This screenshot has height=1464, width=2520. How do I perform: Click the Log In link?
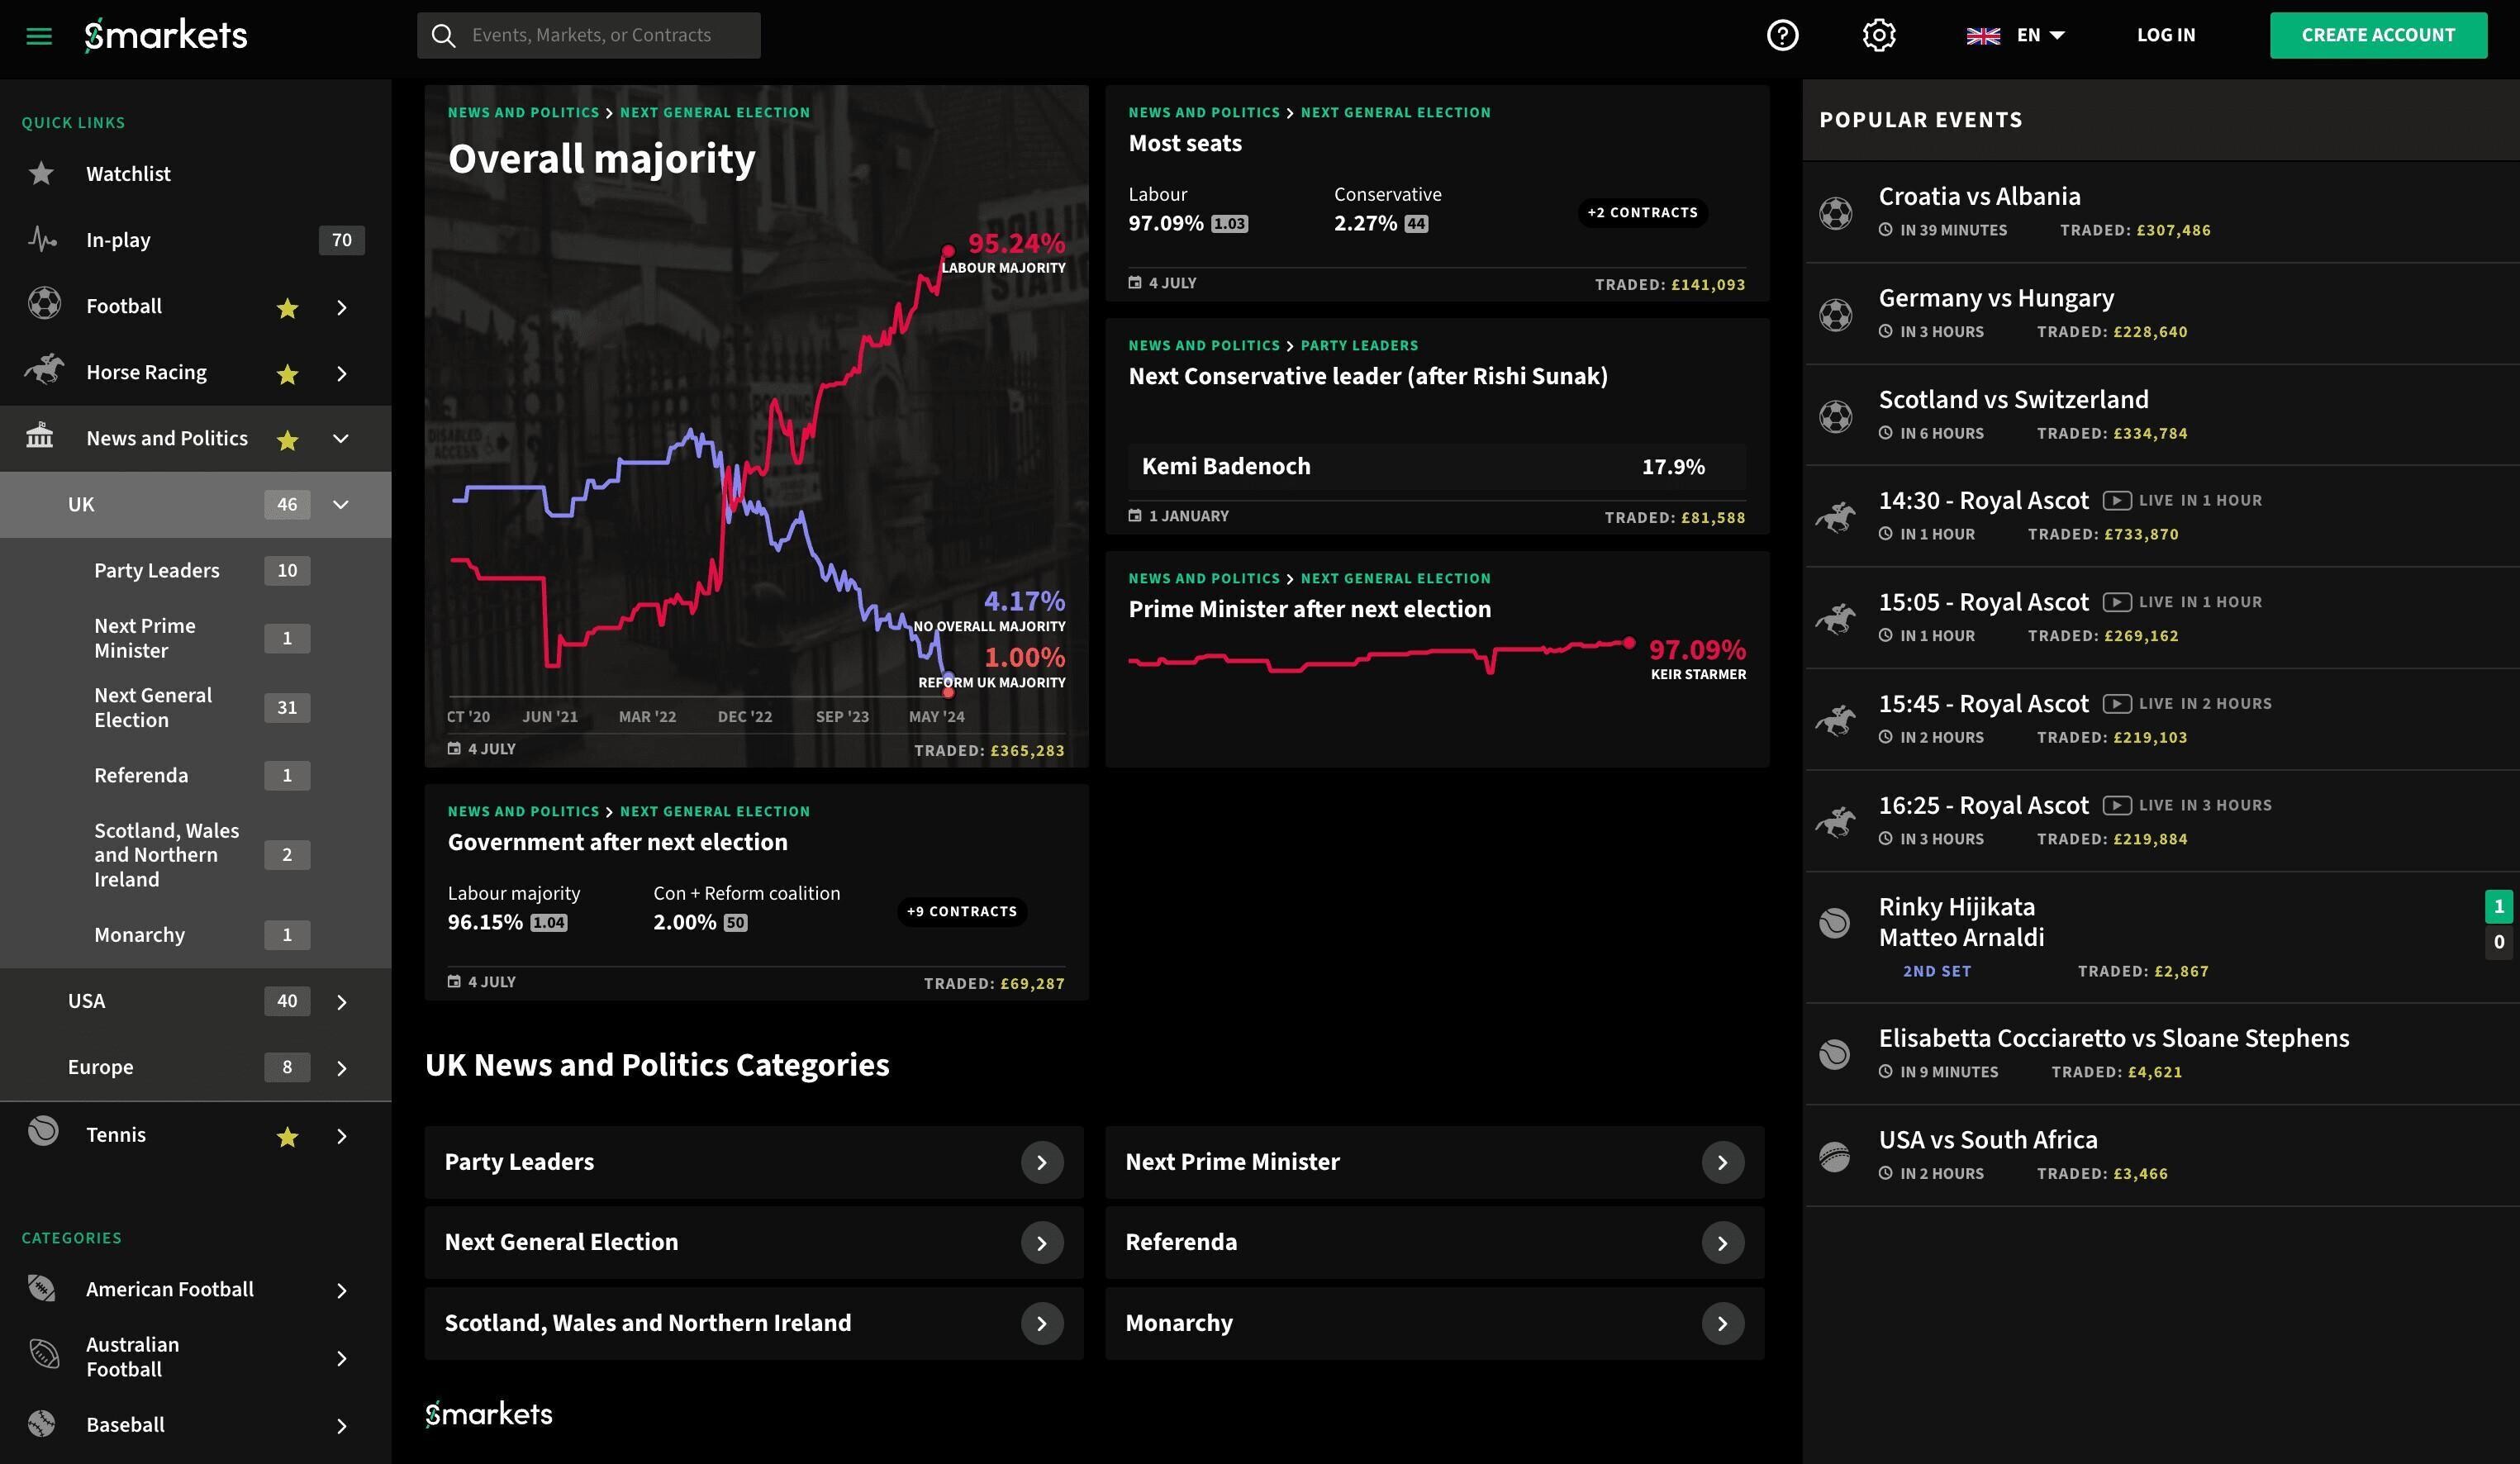coord(2166,35)
